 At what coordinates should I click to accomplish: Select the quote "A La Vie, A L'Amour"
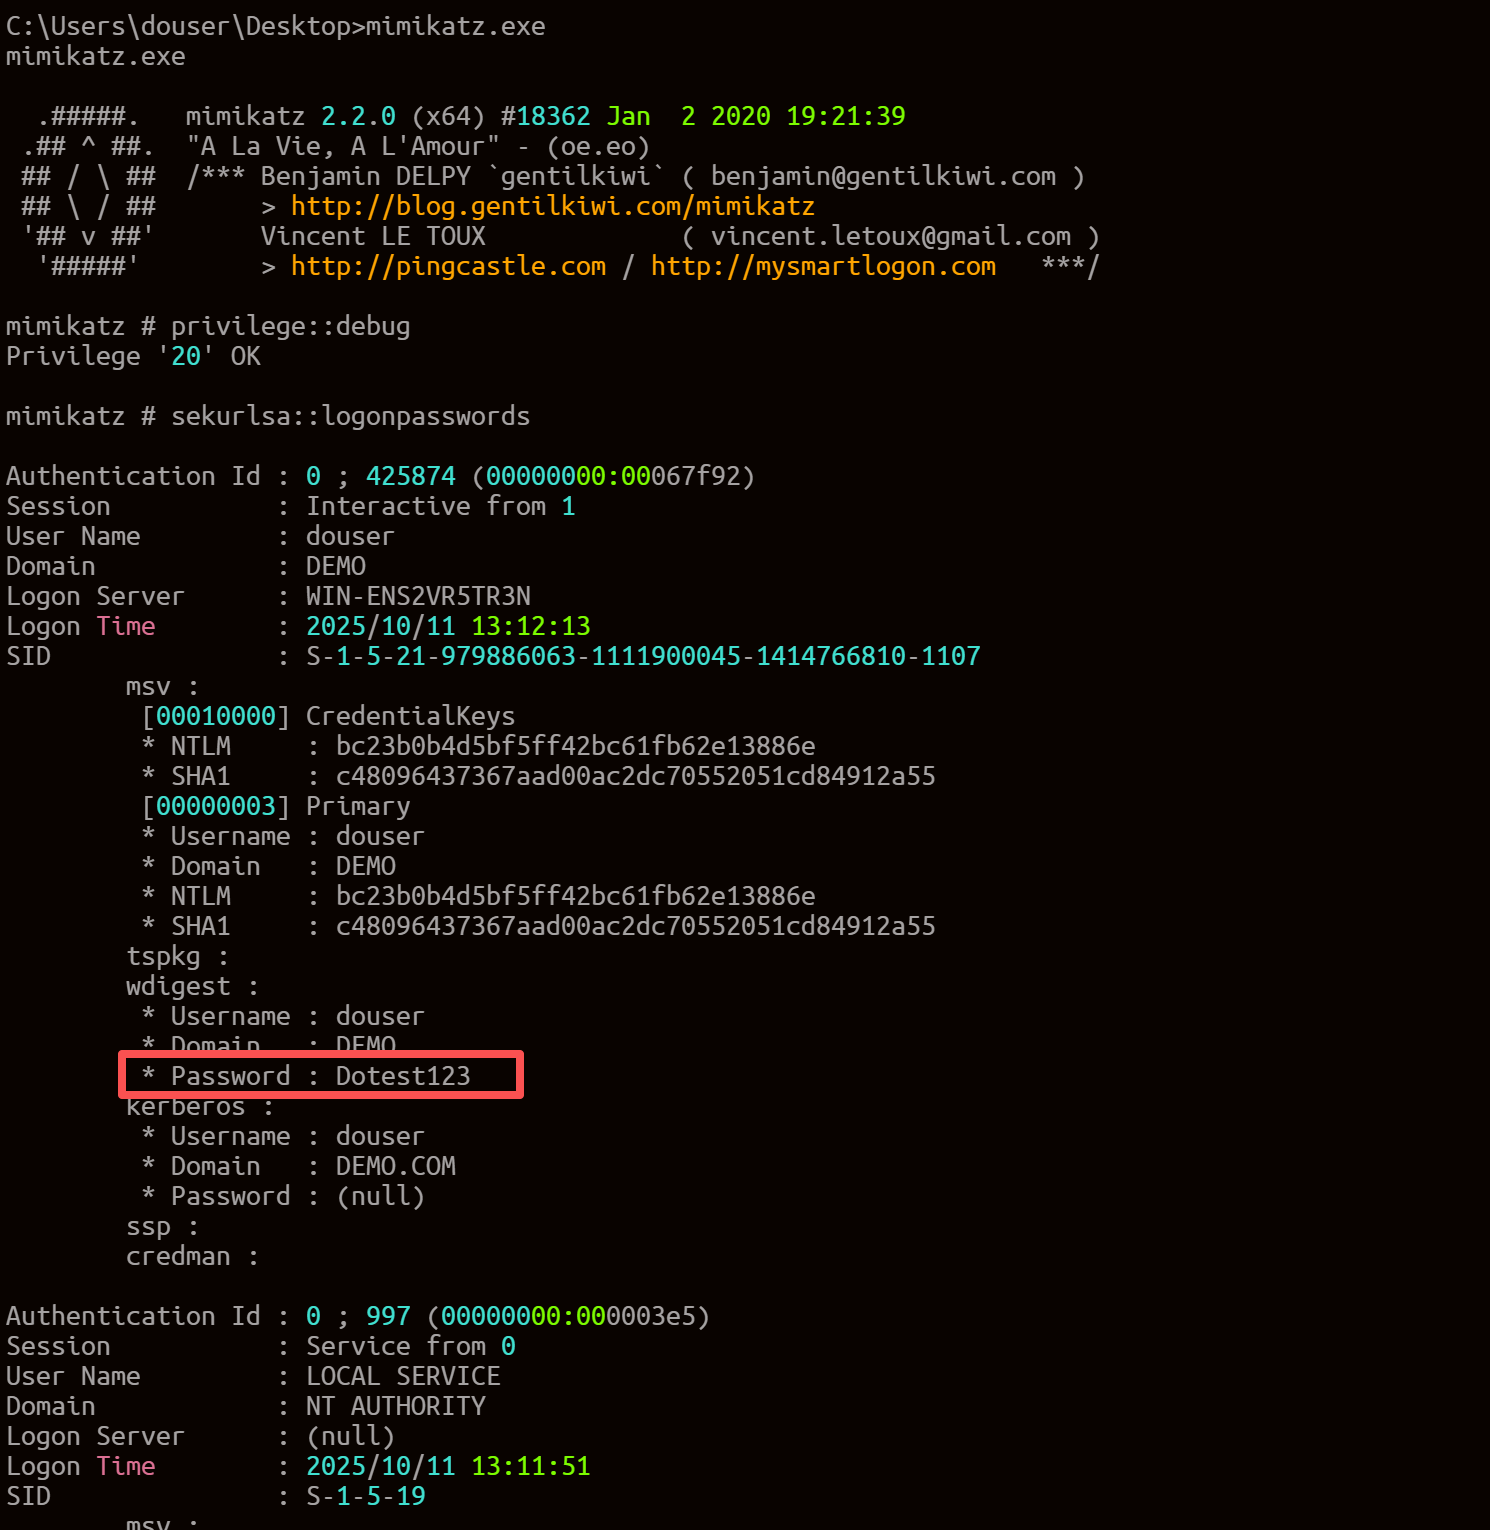click(x=343, y=147)
